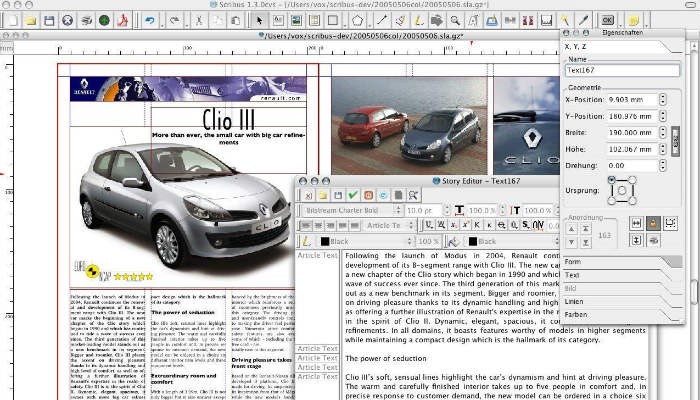Select the Insert Image Frame tool
This screenshot has height=400, width=700.
tap(296, 21)
